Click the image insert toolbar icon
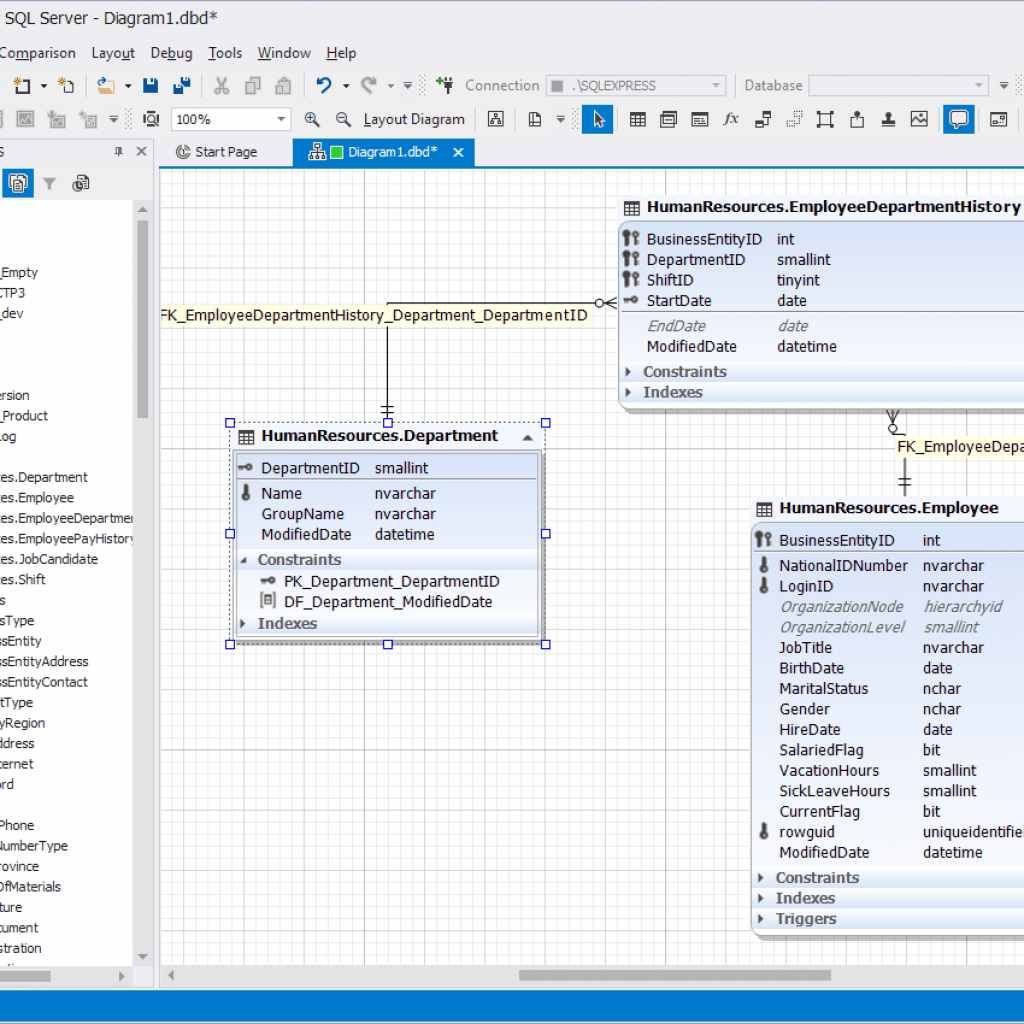1024x1024 pixels. [x=919, y=118]
